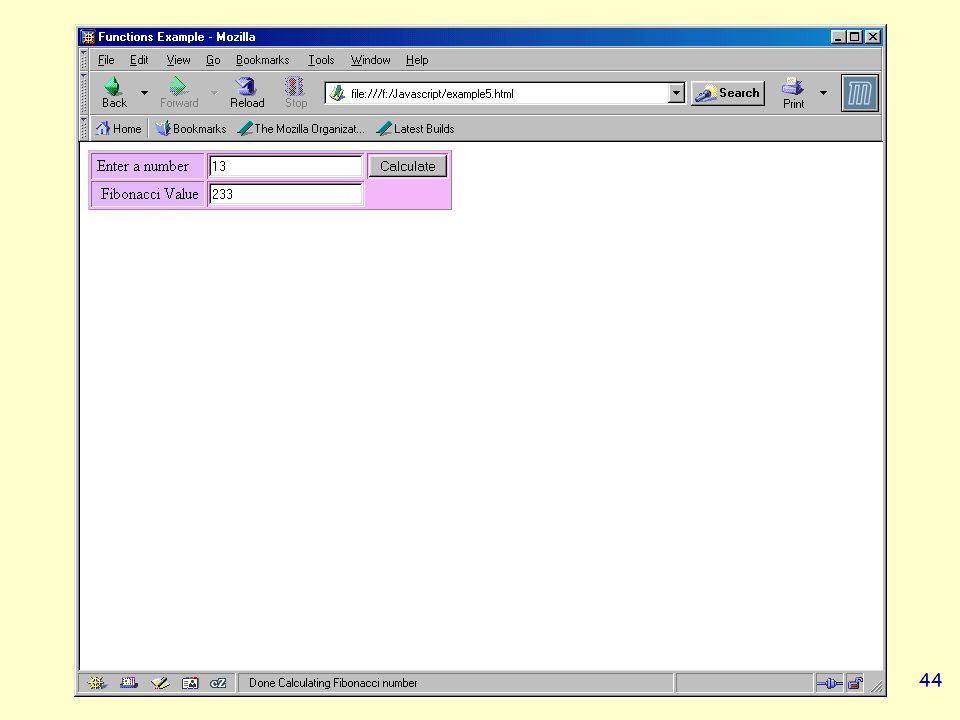Open the Forward history dropdown arrow

pos(214,93)
